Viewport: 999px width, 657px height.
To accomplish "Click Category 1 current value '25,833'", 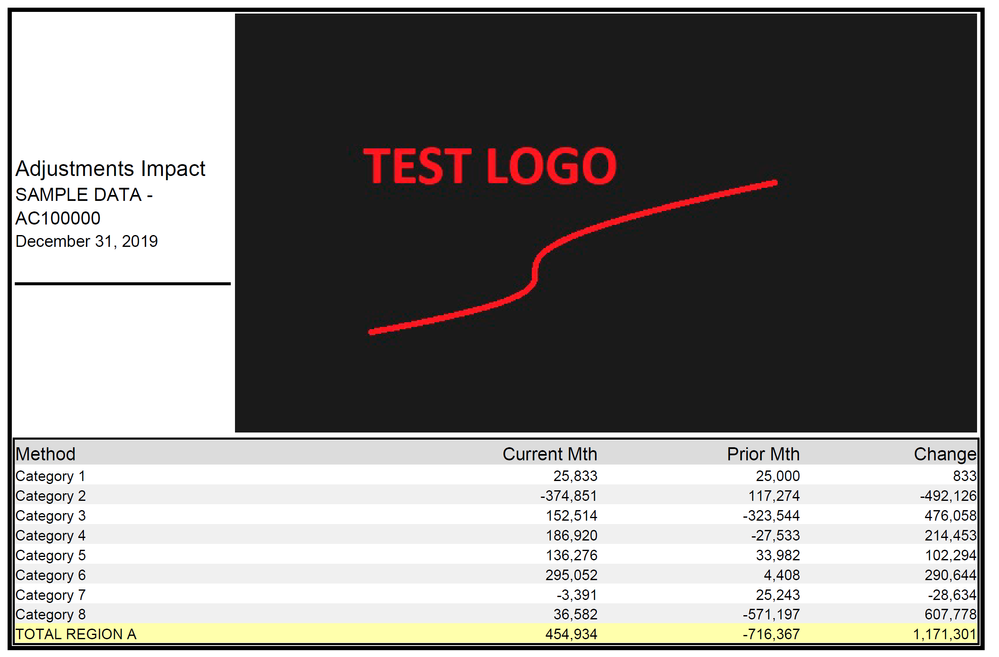I will coord(575,476).
